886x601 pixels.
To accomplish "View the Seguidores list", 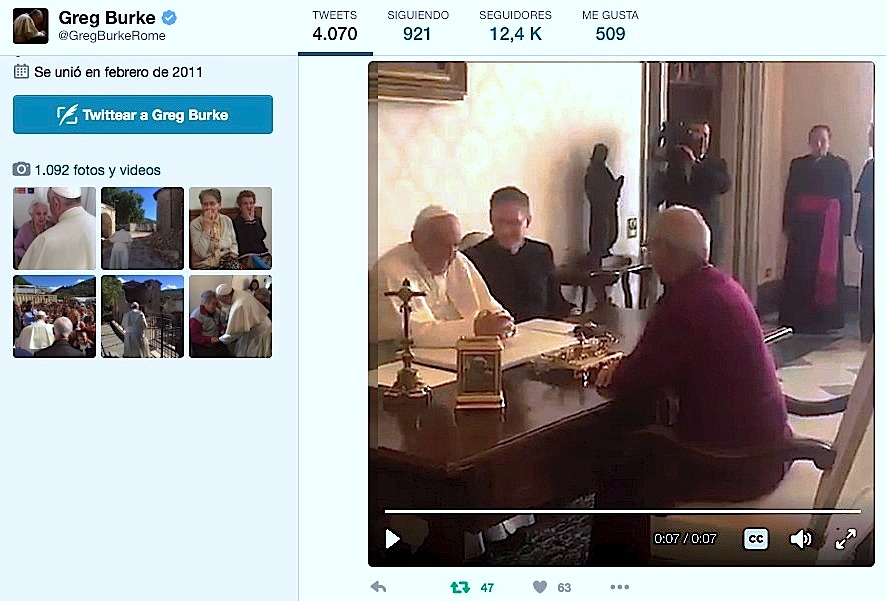I will tap(515, 27).
